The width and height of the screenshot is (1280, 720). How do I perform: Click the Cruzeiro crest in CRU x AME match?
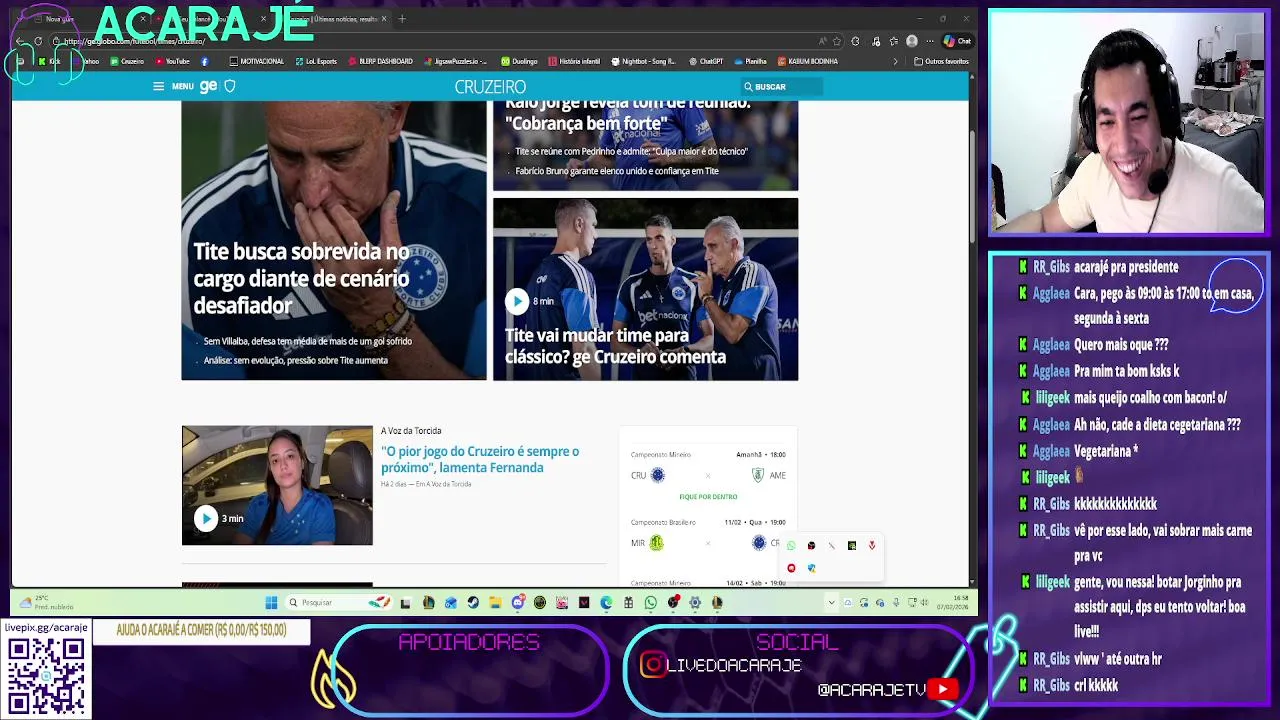(657, 475)
